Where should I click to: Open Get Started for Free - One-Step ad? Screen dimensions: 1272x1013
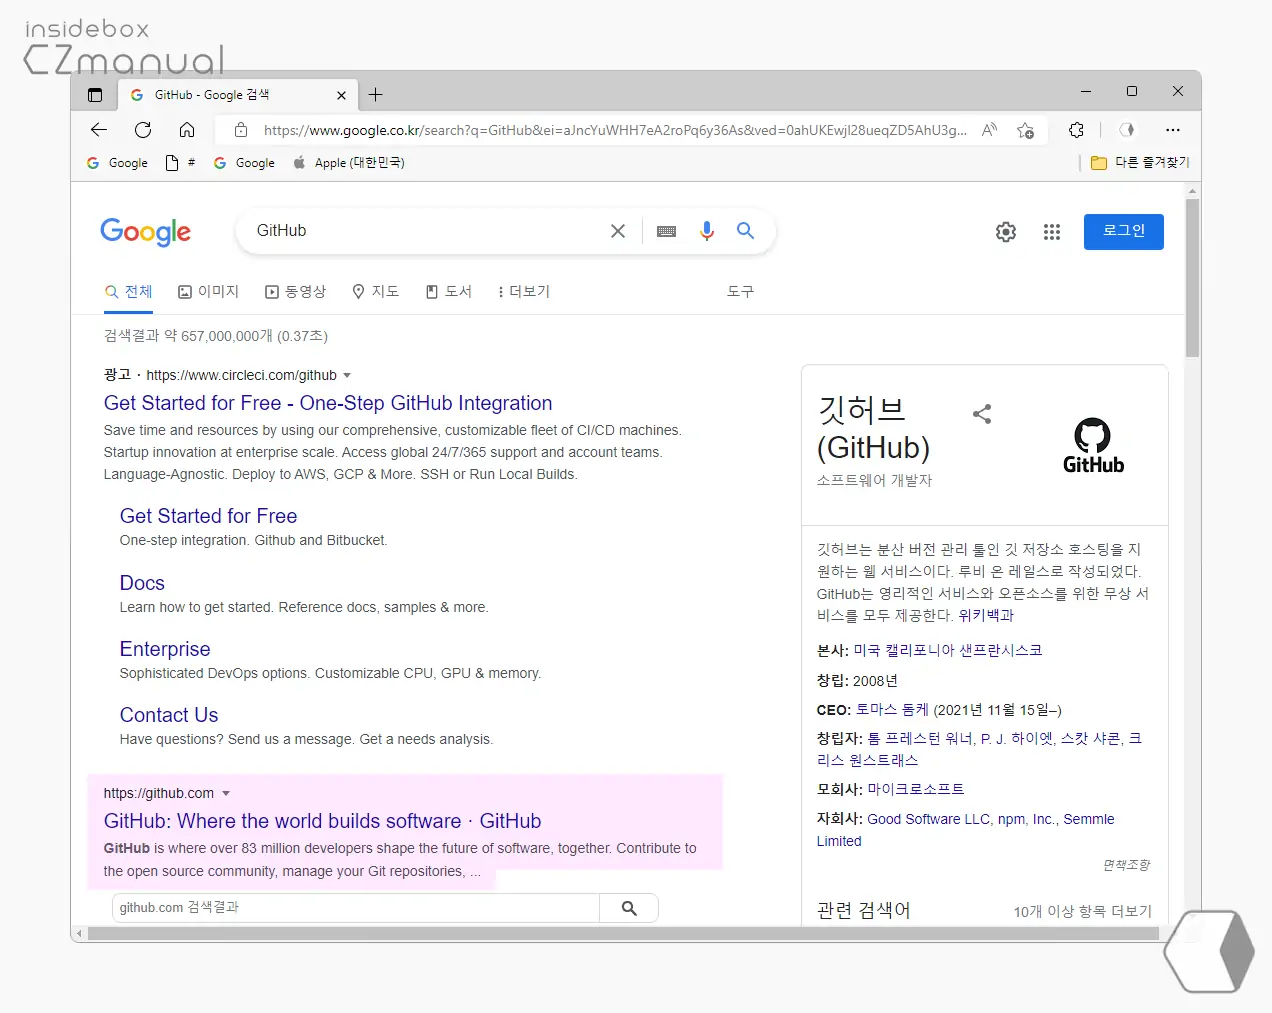tap(328, 403)
